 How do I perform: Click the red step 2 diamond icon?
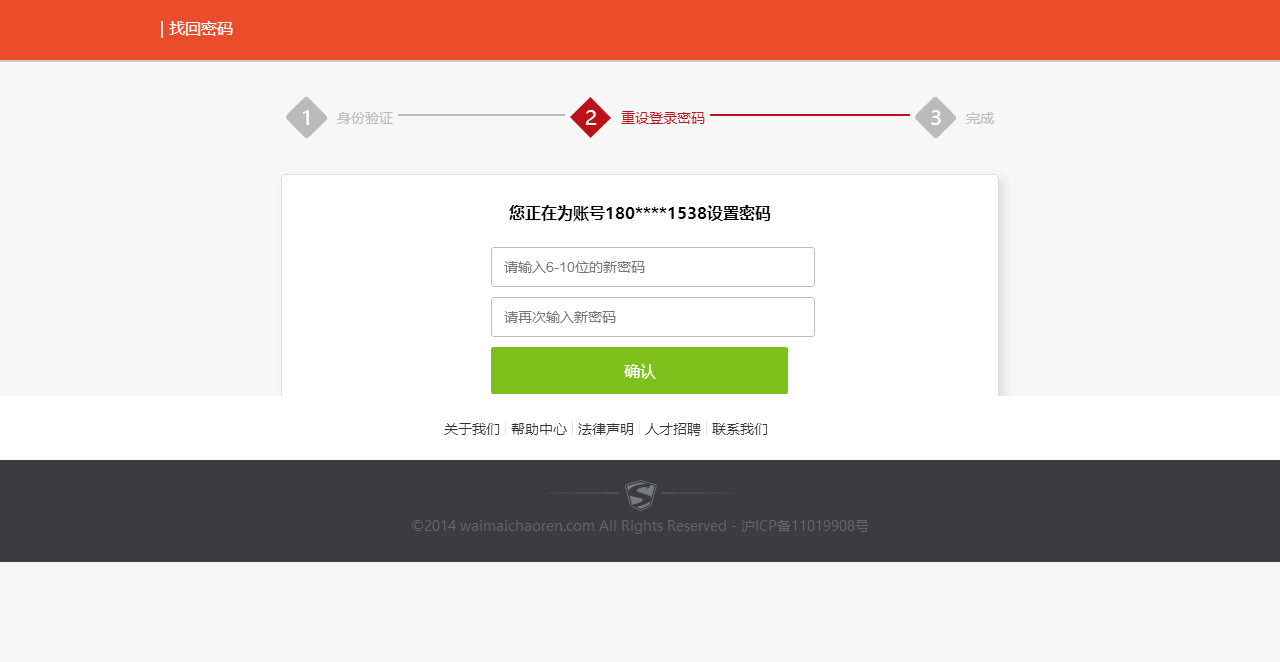591,118
